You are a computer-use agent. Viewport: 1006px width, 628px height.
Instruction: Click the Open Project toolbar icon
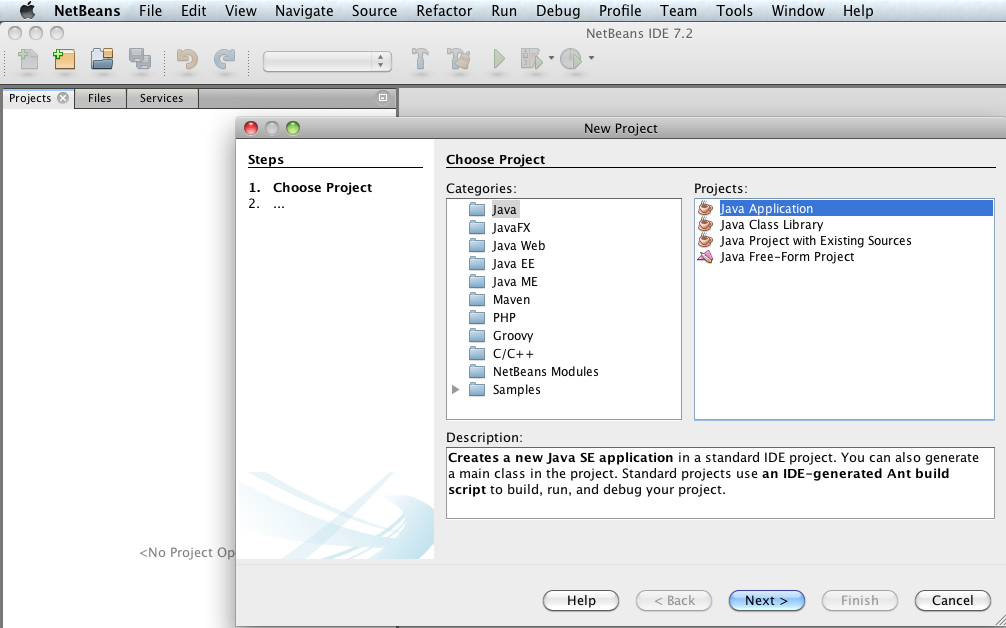(x=102, y=59)
